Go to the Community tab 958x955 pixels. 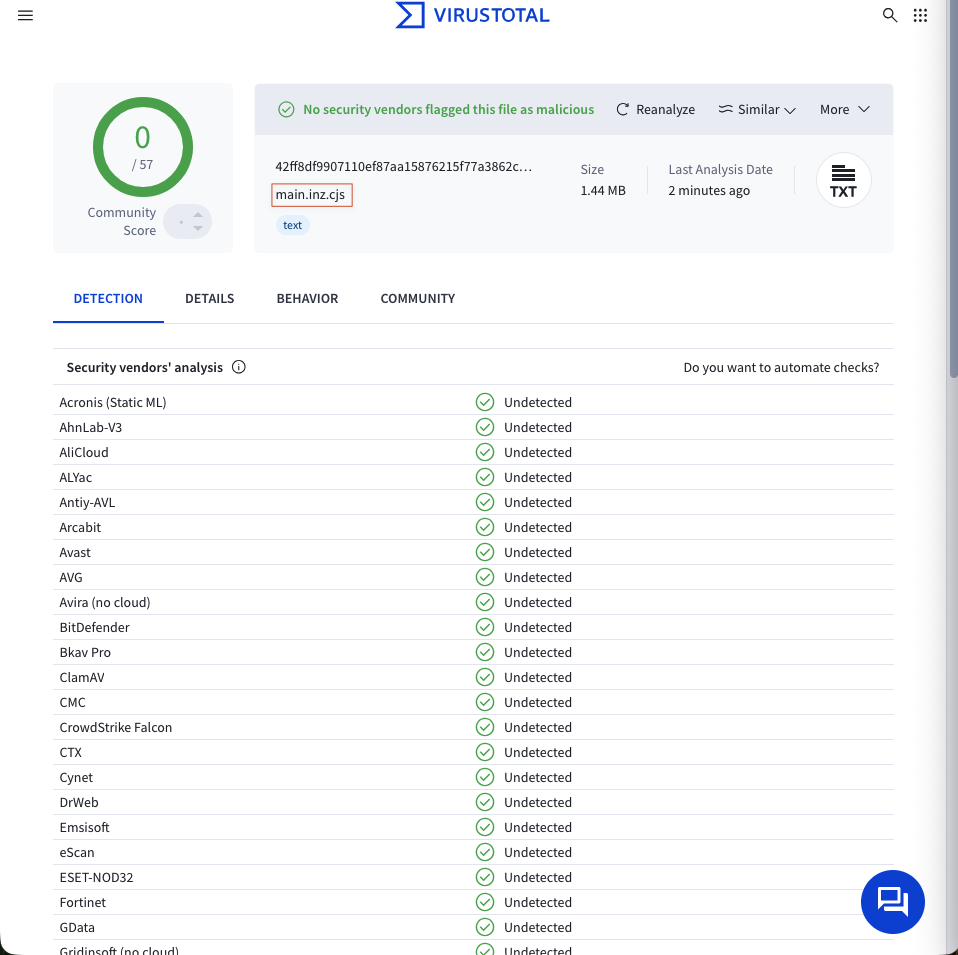click(418, 299)
